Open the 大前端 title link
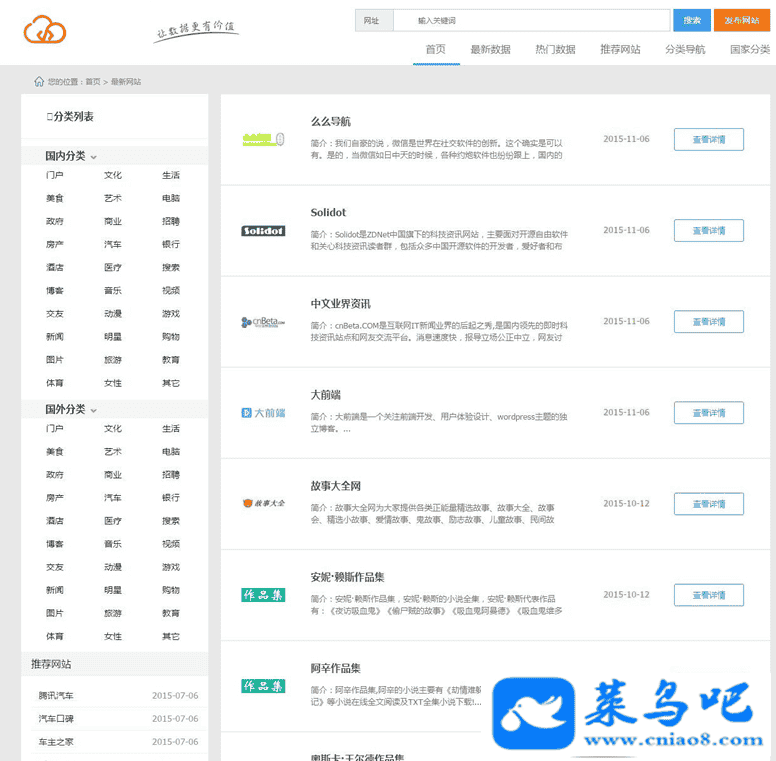Image resolution: width=776 pixels, height=761 pixels. [326, 395]
